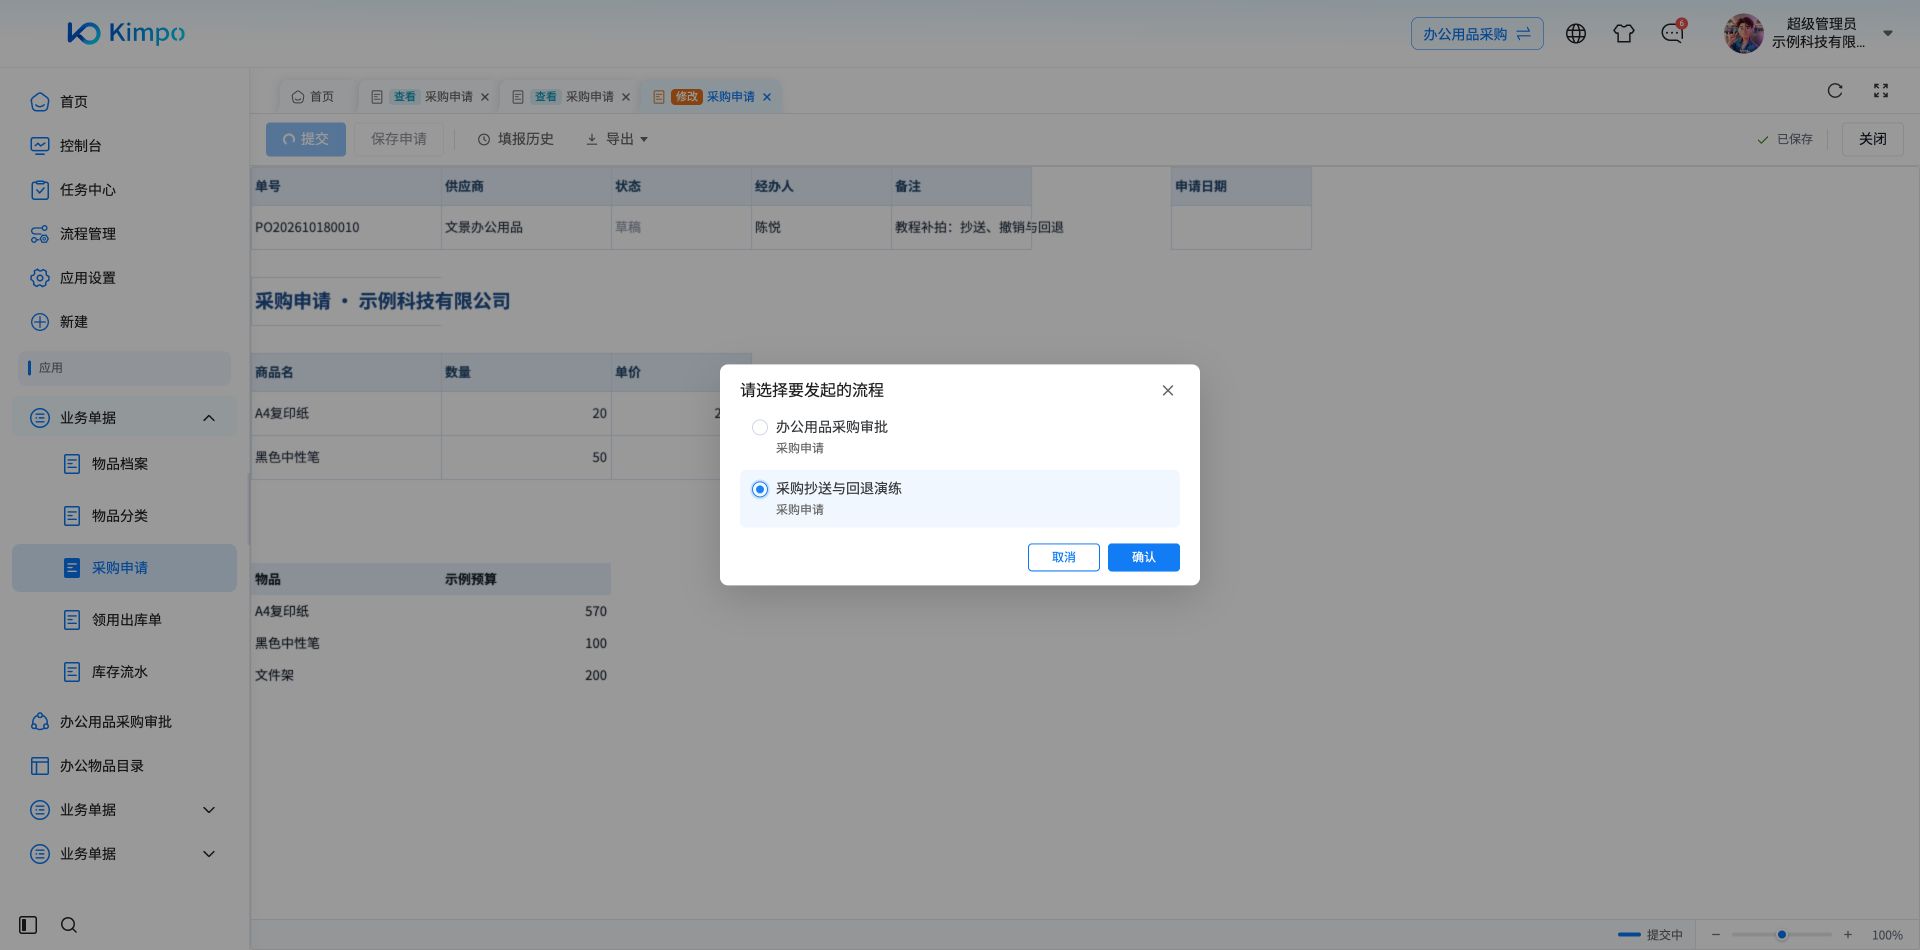Open 领用出库单 in the sidebar tree
The height and width of the screenshot is (950, 1920).
click(x=124, y=619)
